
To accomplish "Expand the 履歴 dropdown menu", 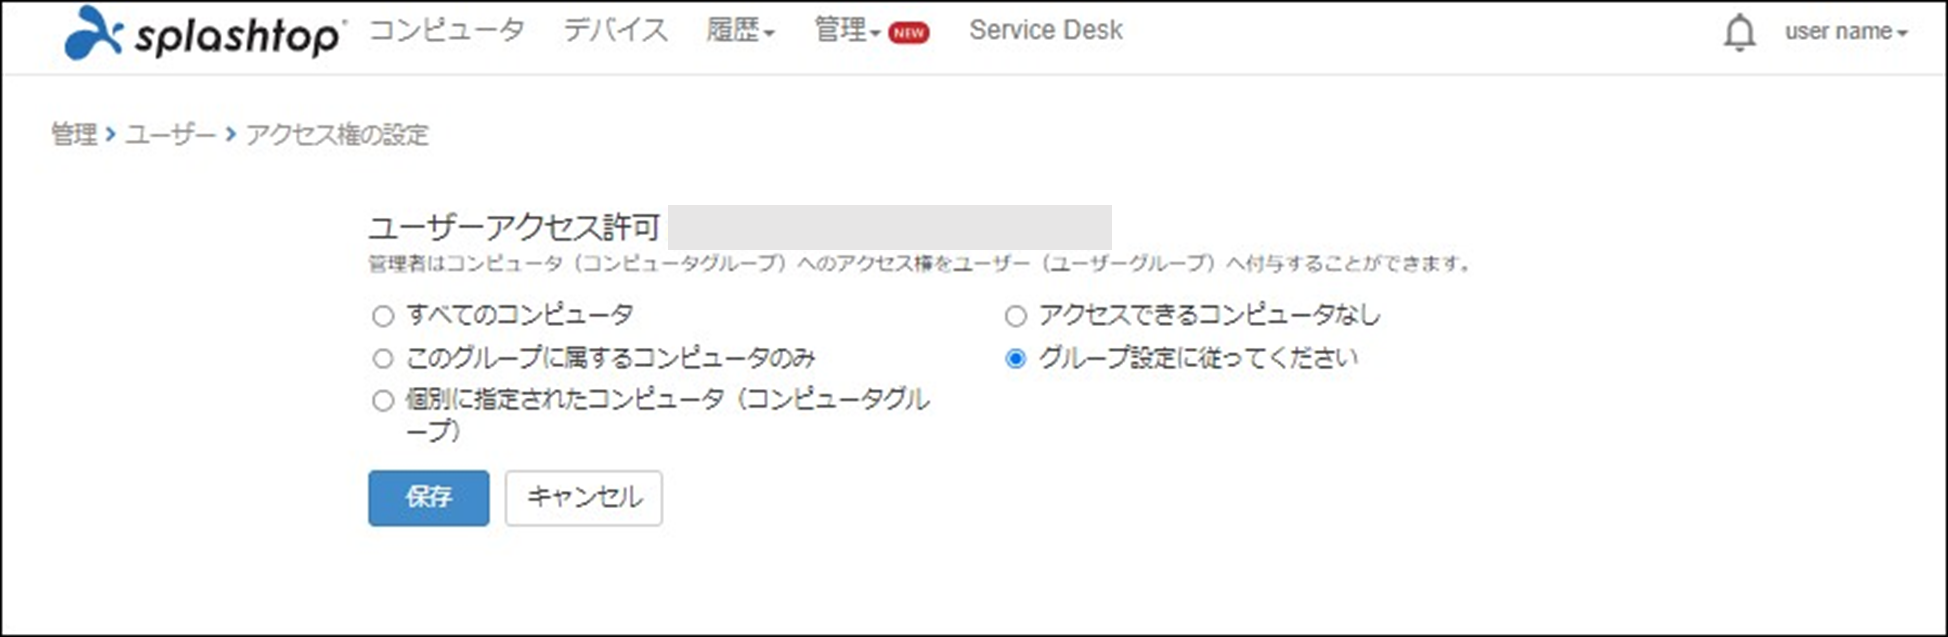I will pyautogui.click(x=740, y=30).
